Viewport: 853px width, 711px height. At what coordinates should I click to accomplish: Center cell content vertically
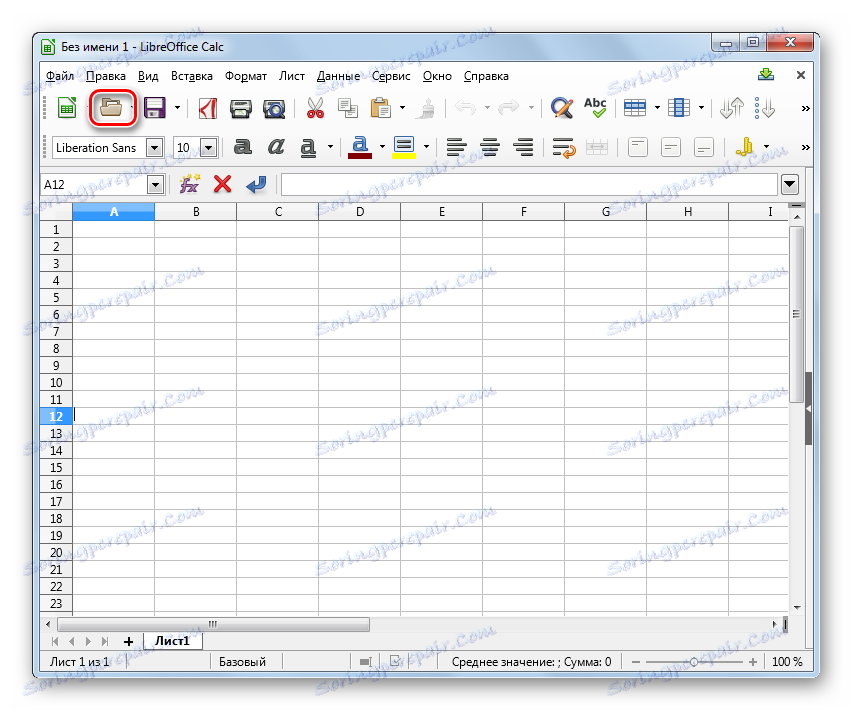(671, 147)
